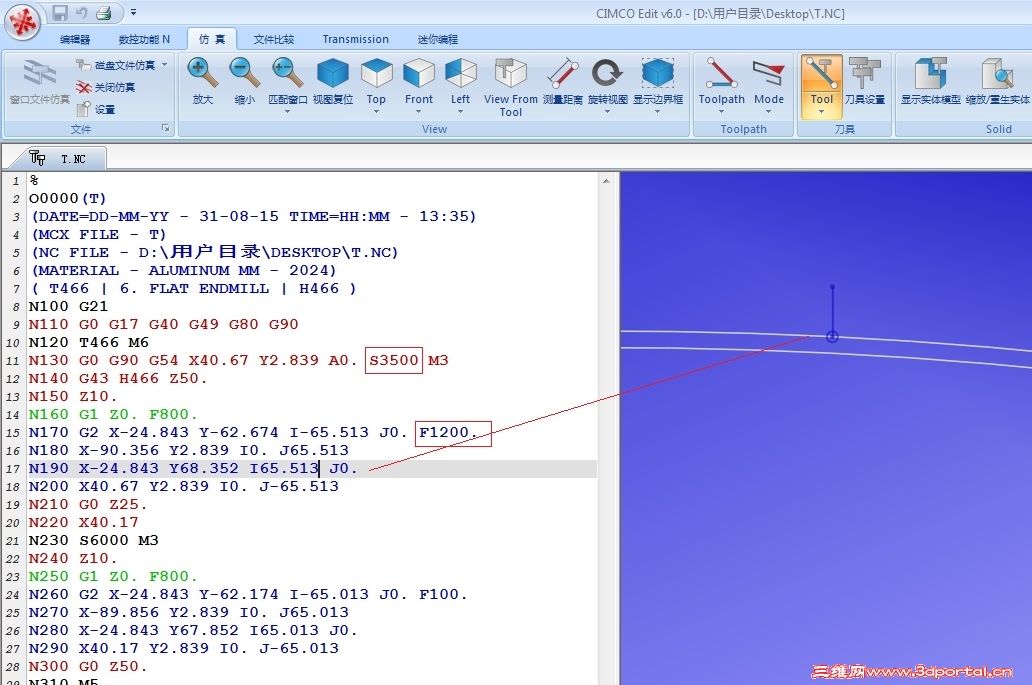1032x685 pixels.
Task: Open the 迷你编程 ribbon tab
Action: tap(438, 39)
